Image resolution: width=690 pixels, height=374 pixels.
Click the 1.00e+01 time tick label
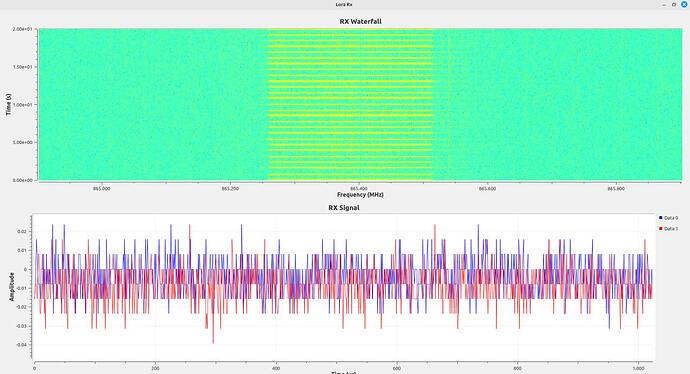23,105
